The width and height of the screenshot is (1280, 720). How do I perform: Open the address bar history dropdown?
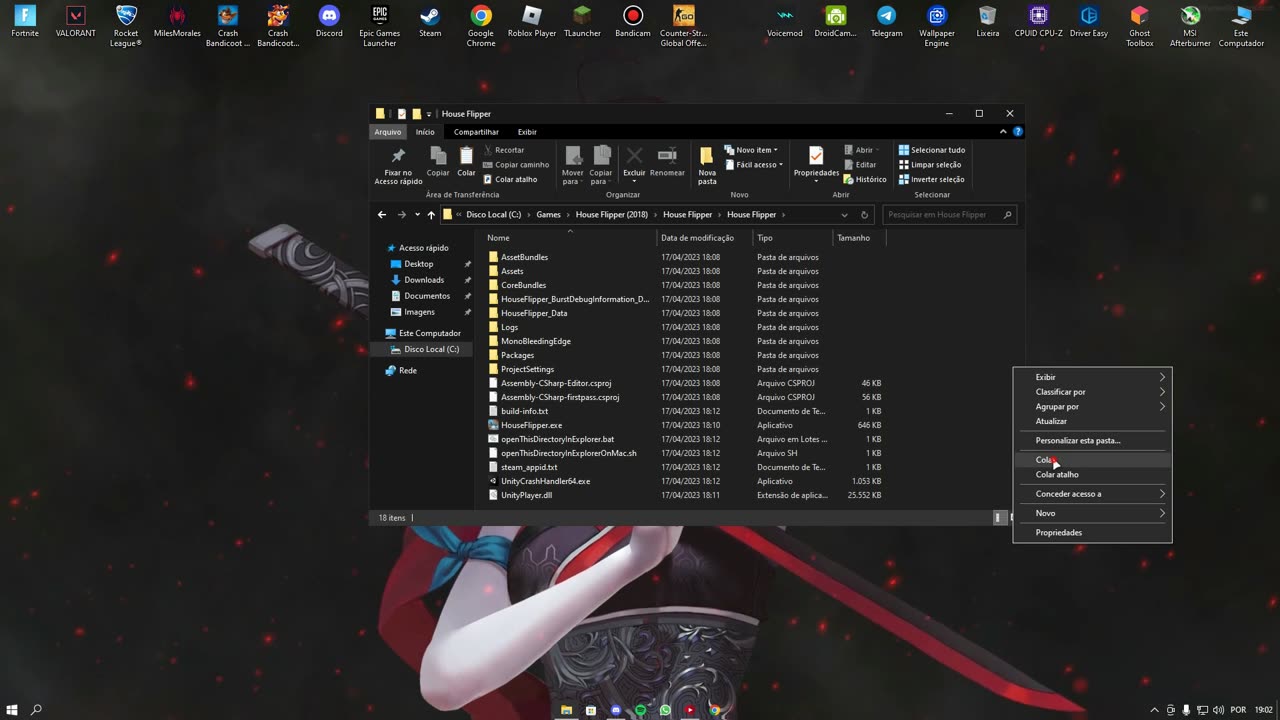tap(845, 215)
